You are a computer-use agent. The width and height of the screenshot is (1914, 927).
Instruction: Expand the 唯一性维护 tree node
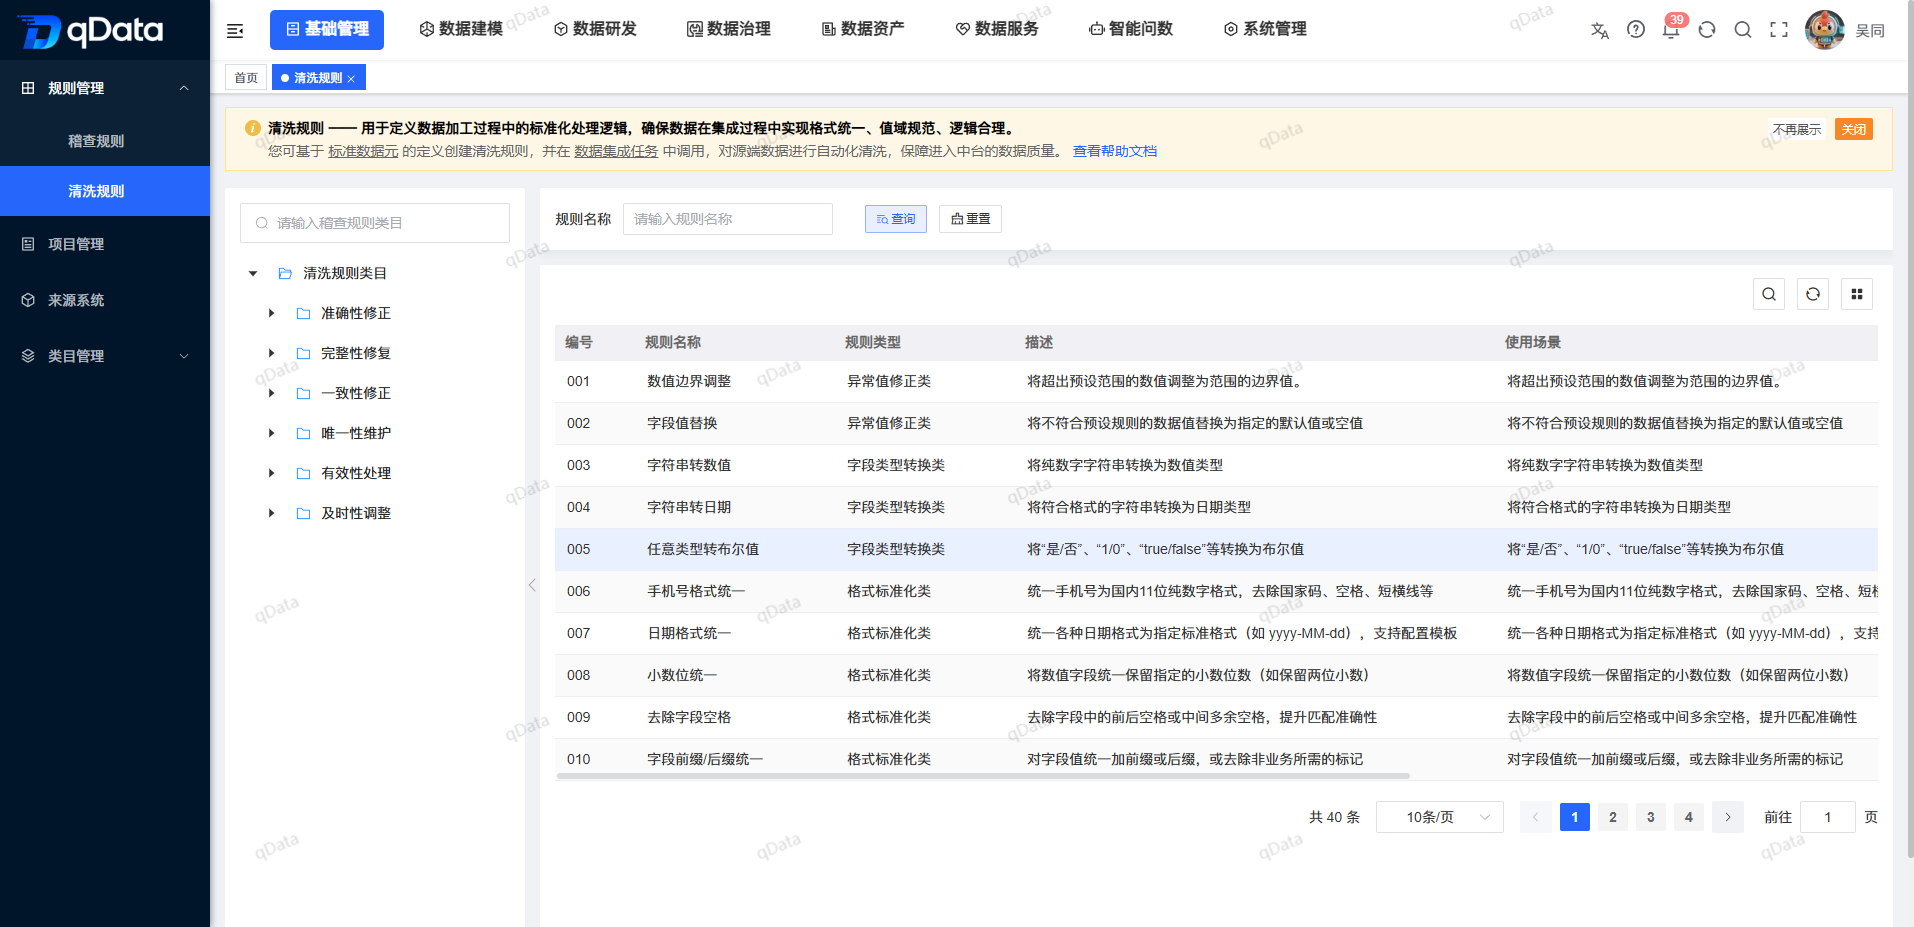pyautogui.click(x=271, y=433)
